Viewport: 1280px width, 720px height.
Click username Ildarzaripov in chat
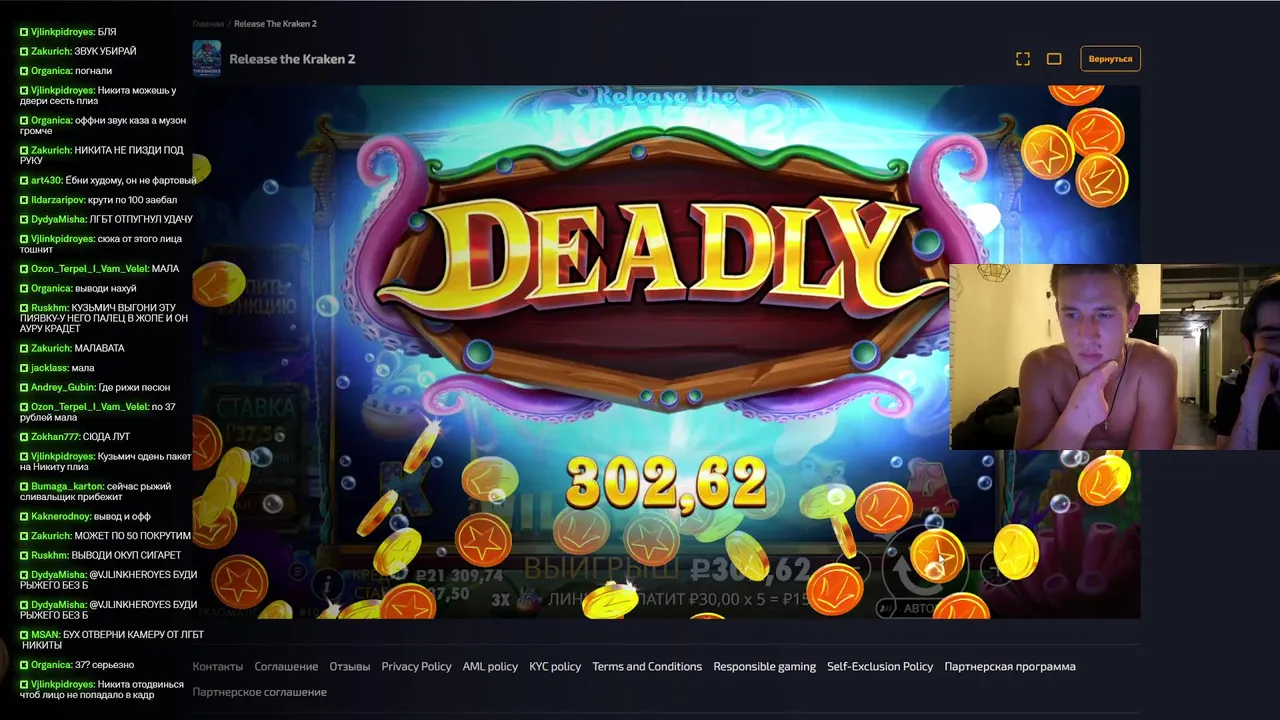57,200
